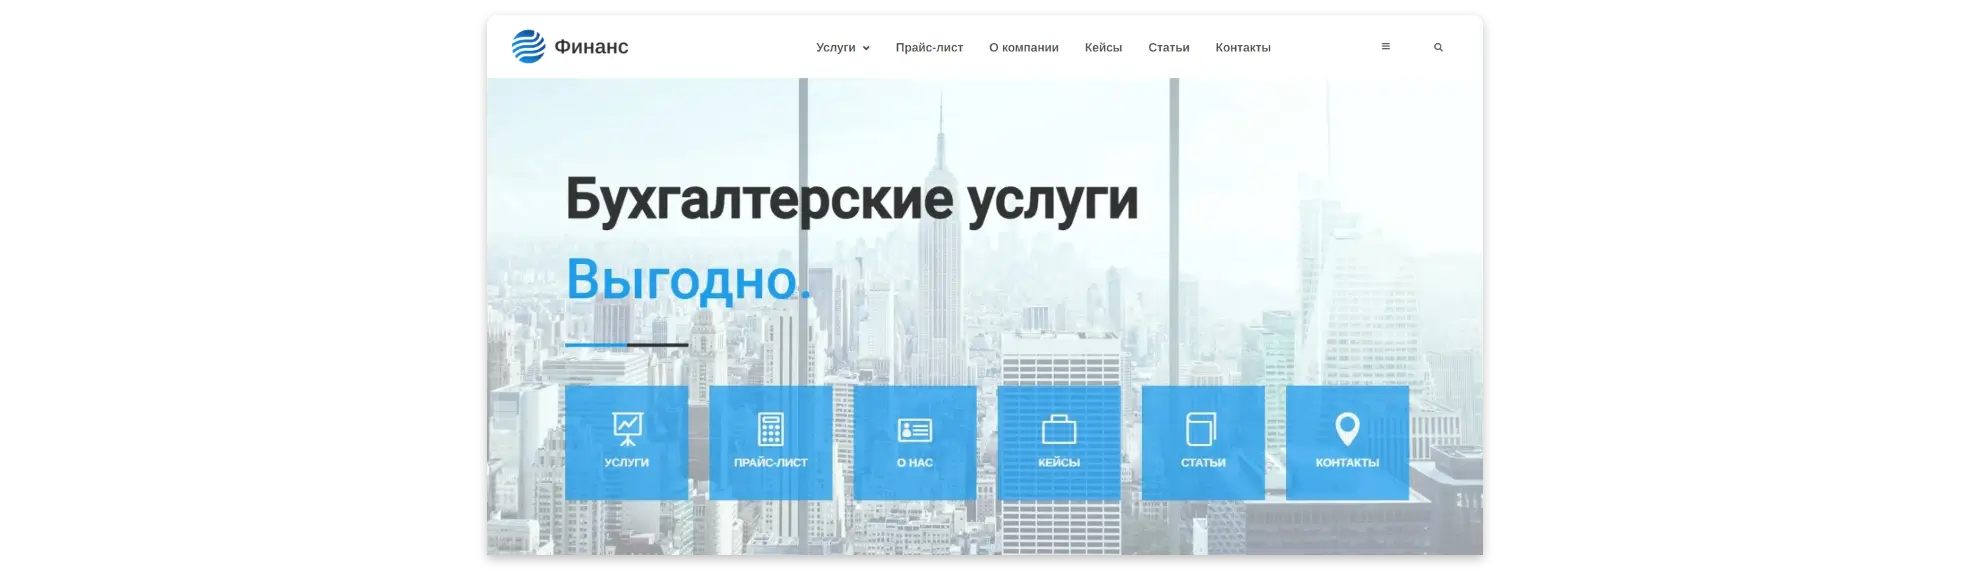Select Кейсы in the top navigation
1969x574 pixels.
[x=1103, y=48]
